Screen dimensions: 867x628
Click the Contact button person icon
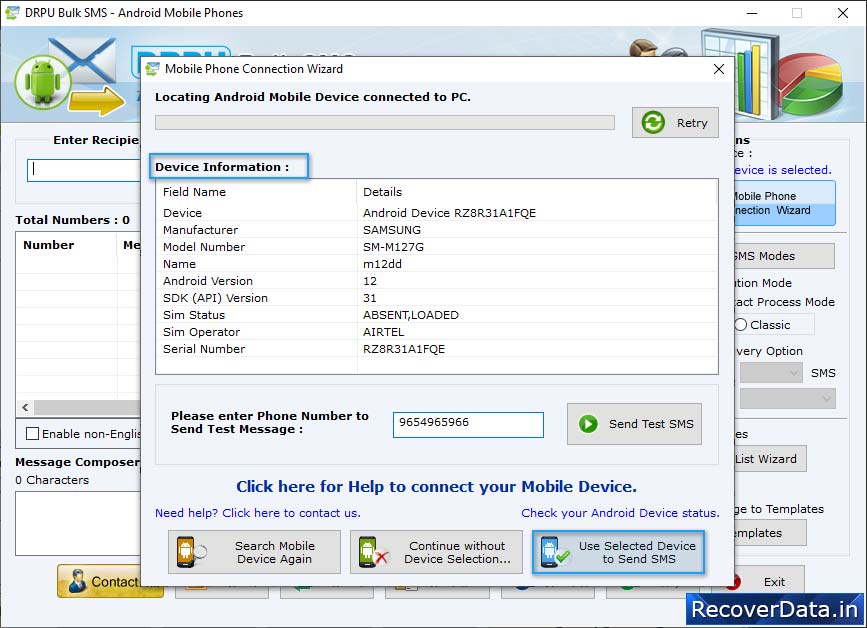click(76, 581)
